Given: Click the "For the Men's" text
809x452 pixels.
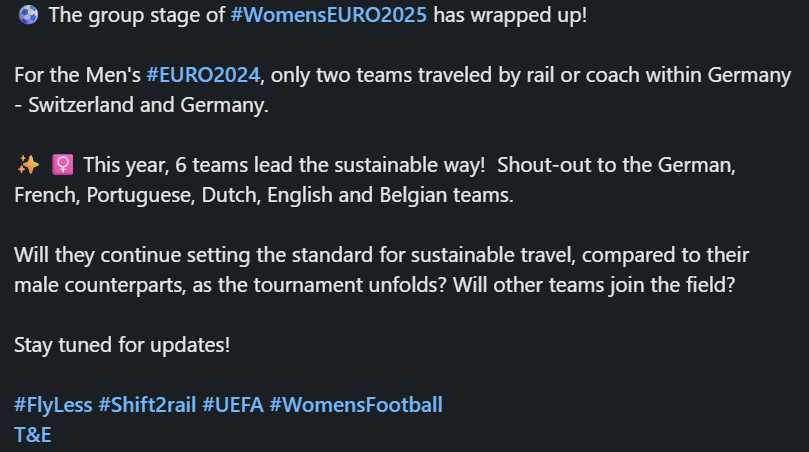Looking at the screenshot, I should (x=78, y=74).
